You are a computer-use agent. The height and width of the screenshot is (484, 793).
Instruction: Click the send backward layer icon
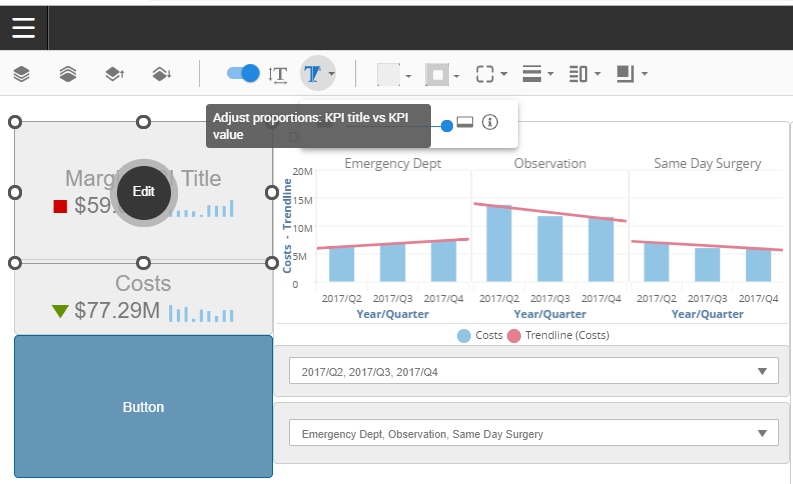(x=160, y=74)
